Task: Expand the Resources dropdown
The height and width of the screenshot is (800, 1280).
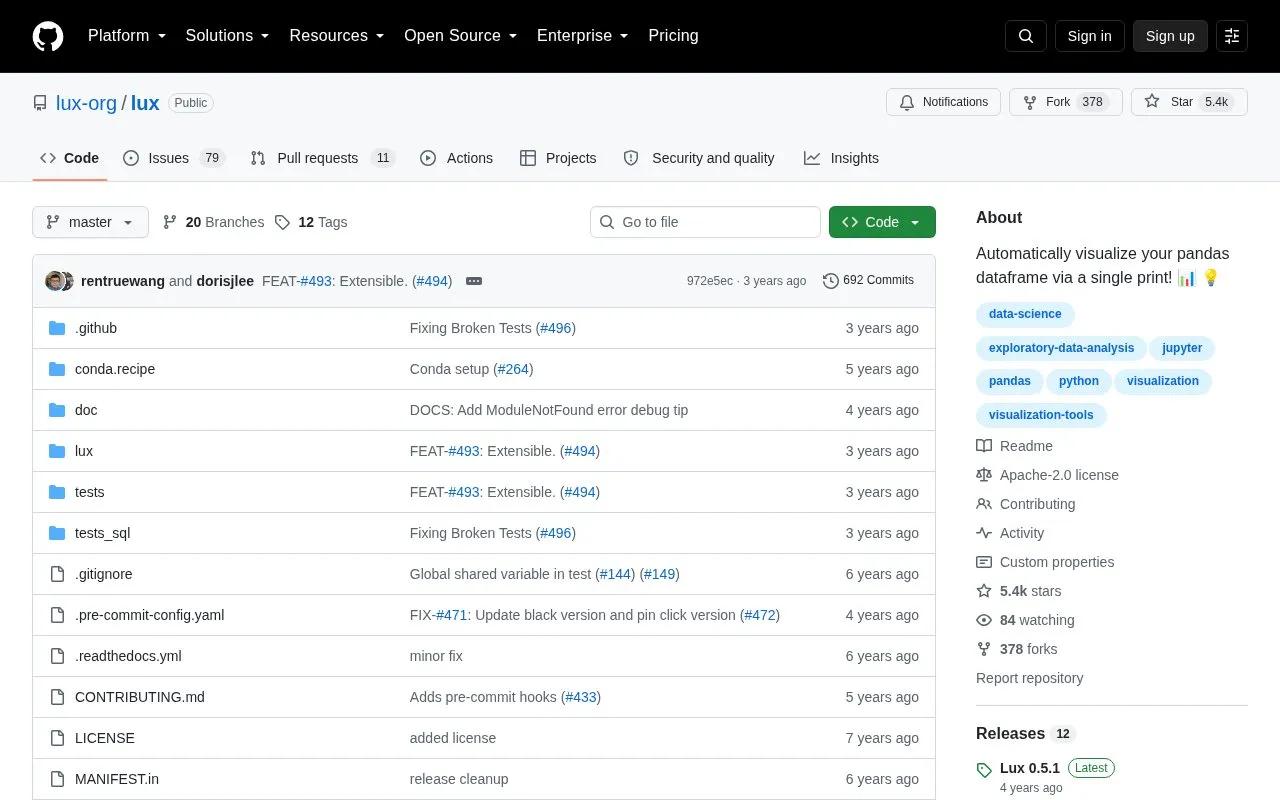Action: pos(337,36)
